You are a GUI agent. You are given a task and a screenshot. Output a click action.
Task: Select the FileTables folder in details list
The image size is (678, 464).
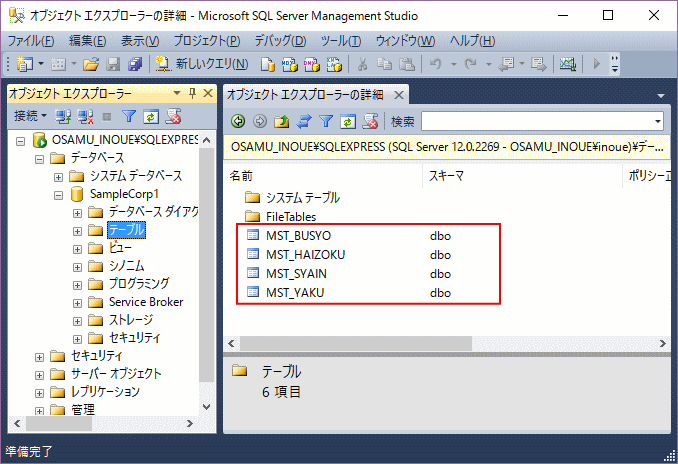[x=291, y=217]
